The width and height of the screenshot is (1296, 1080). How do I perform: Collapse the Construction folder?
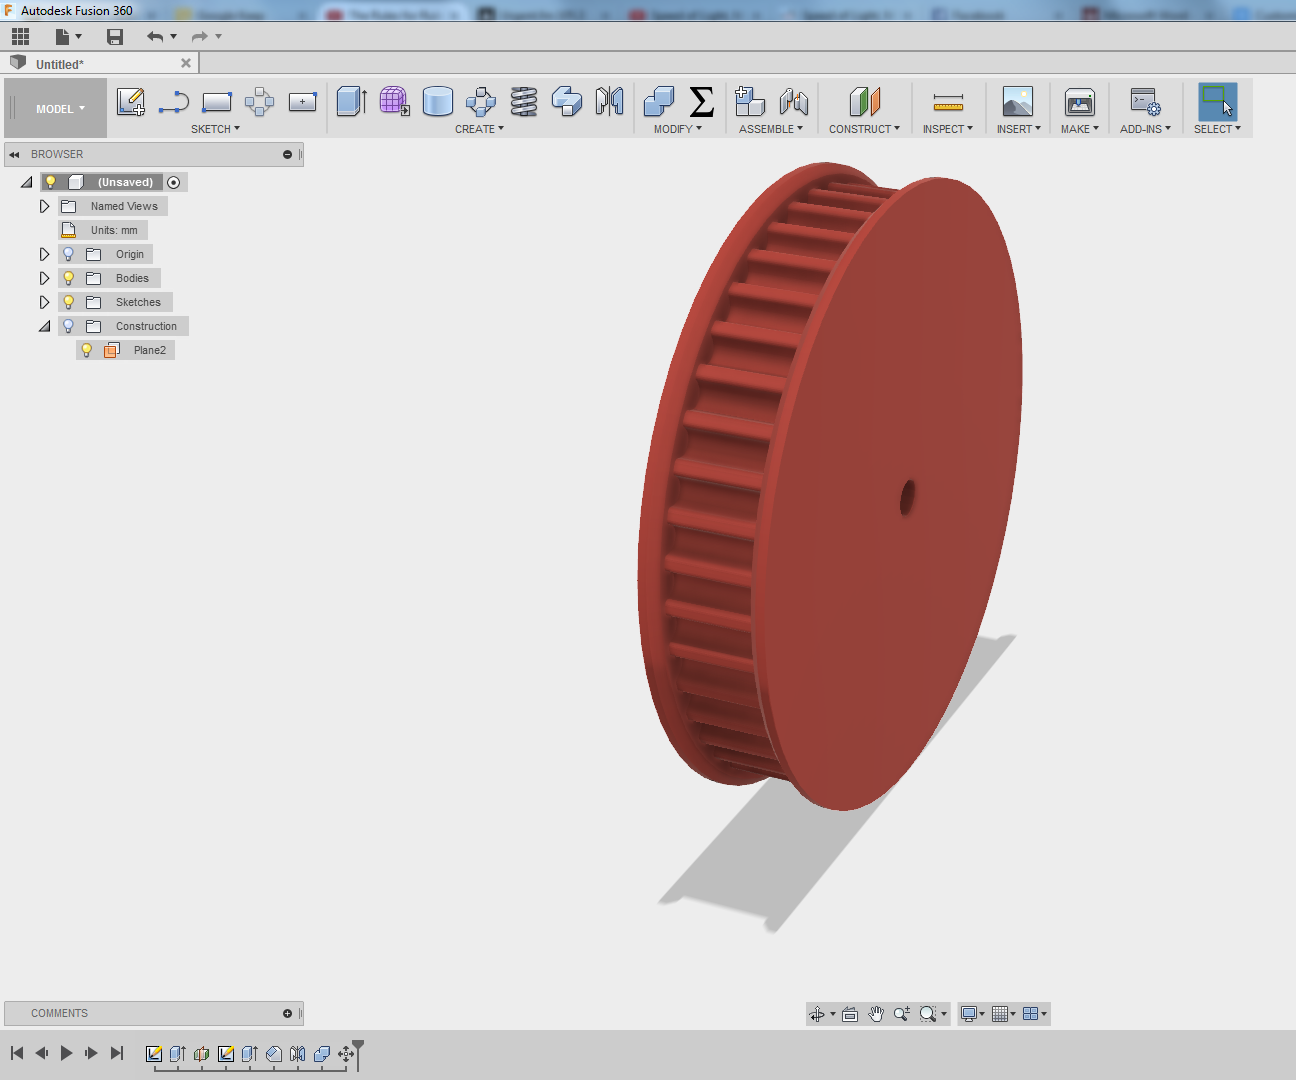coord(44,325)
